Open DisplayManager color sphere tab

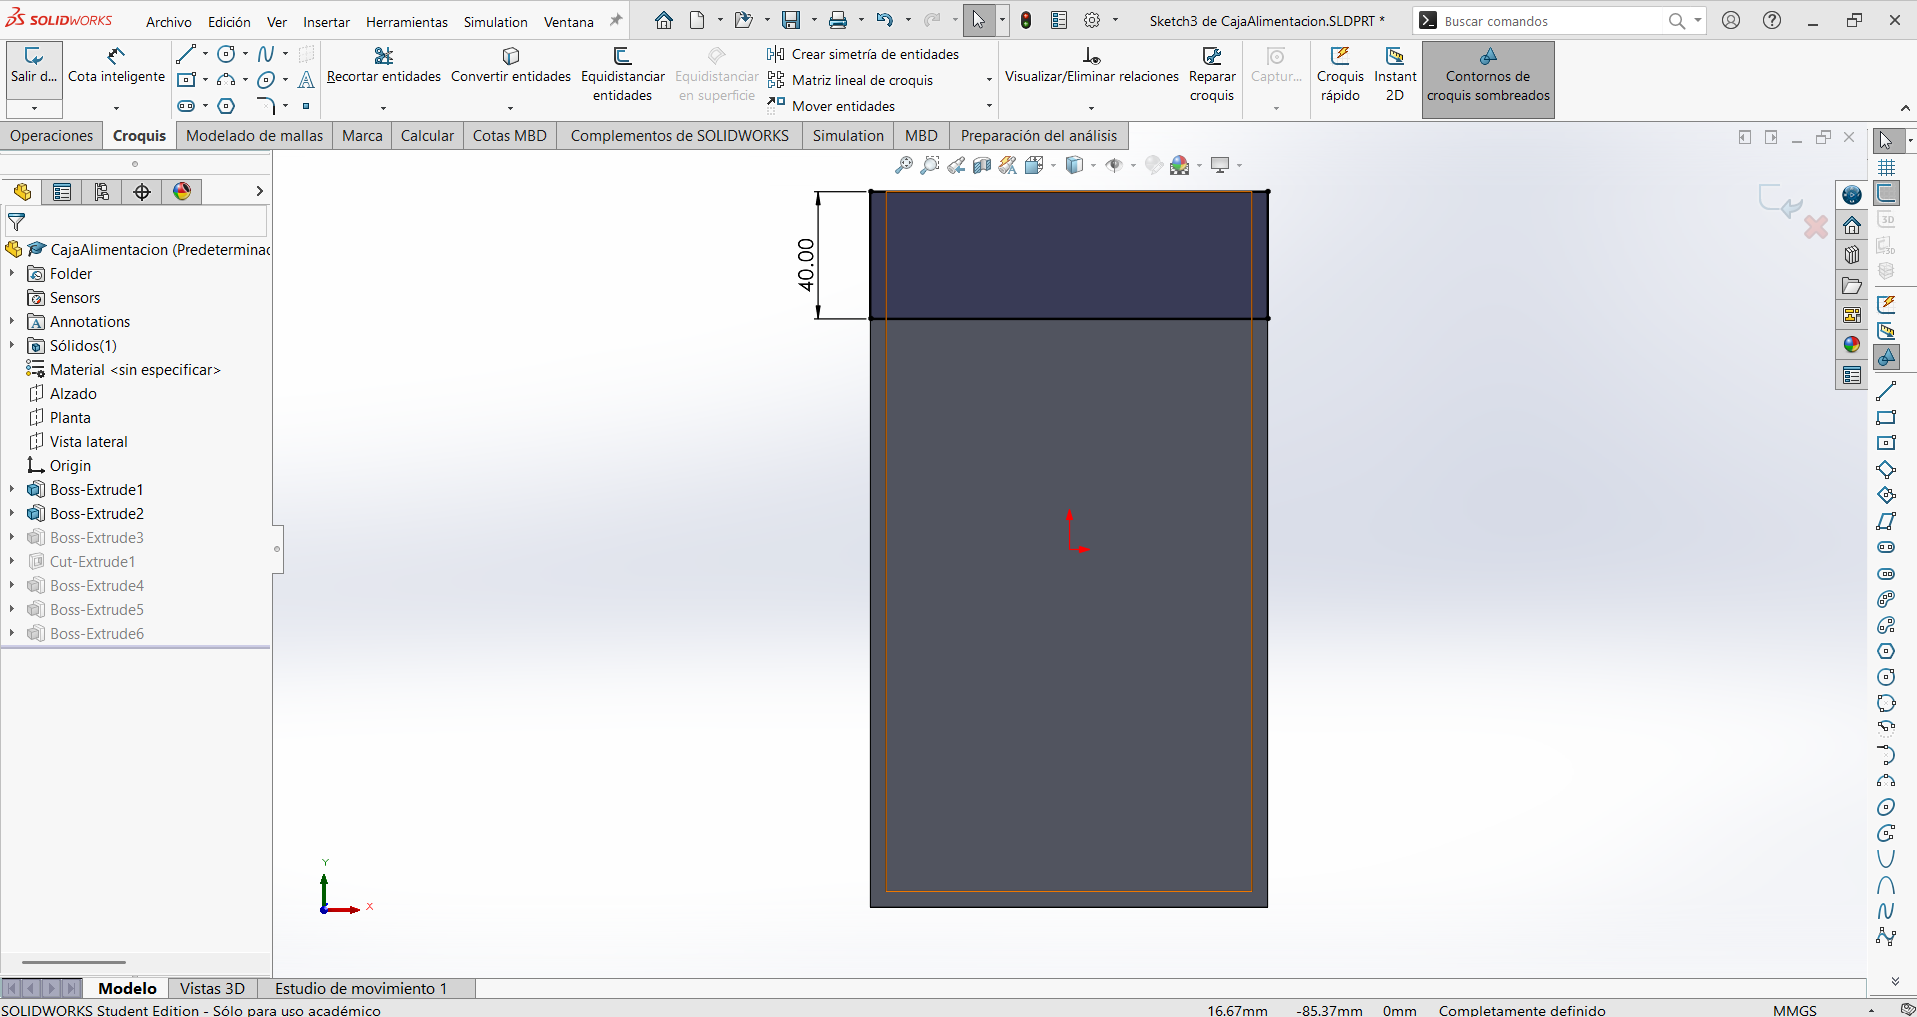point(182,192)
